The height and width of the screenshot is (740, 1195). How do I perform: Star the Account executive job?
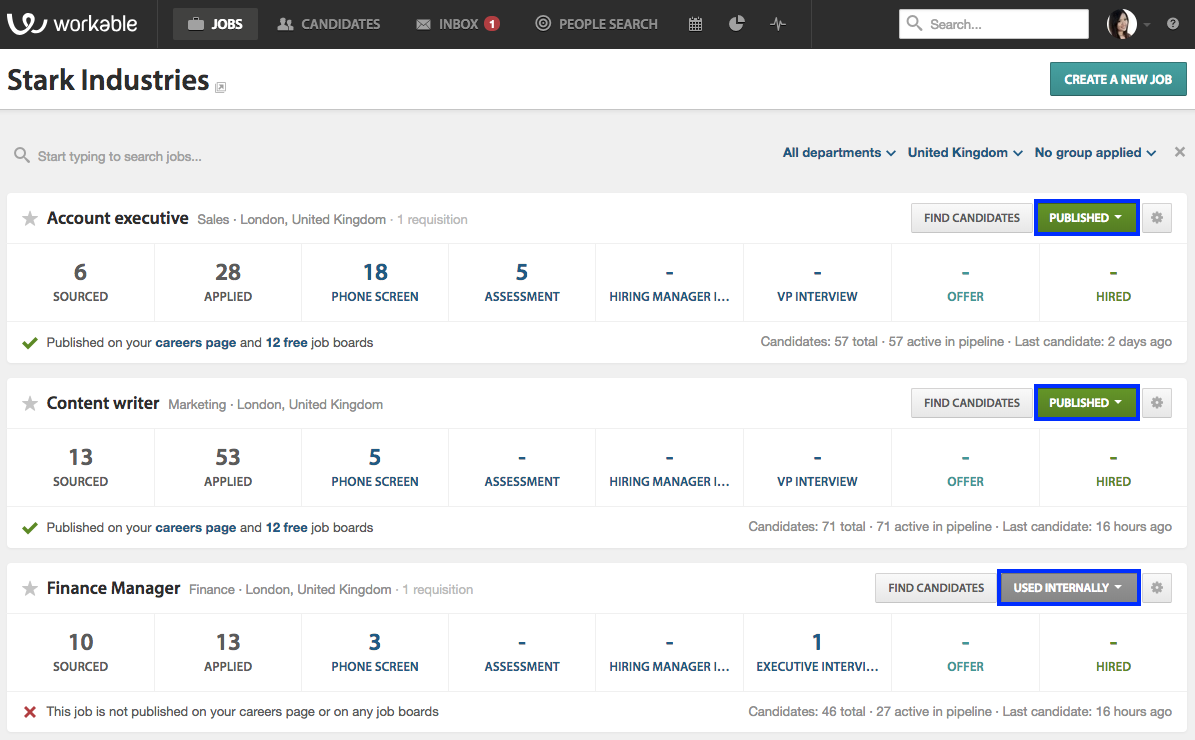coord(30,219)
